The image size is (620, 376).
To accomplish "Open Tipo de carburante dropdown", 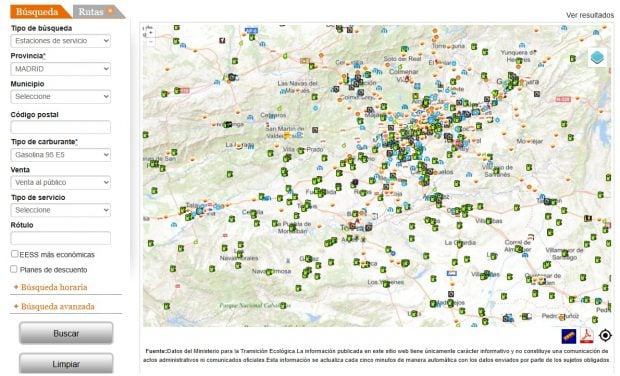I will point(60,155).
